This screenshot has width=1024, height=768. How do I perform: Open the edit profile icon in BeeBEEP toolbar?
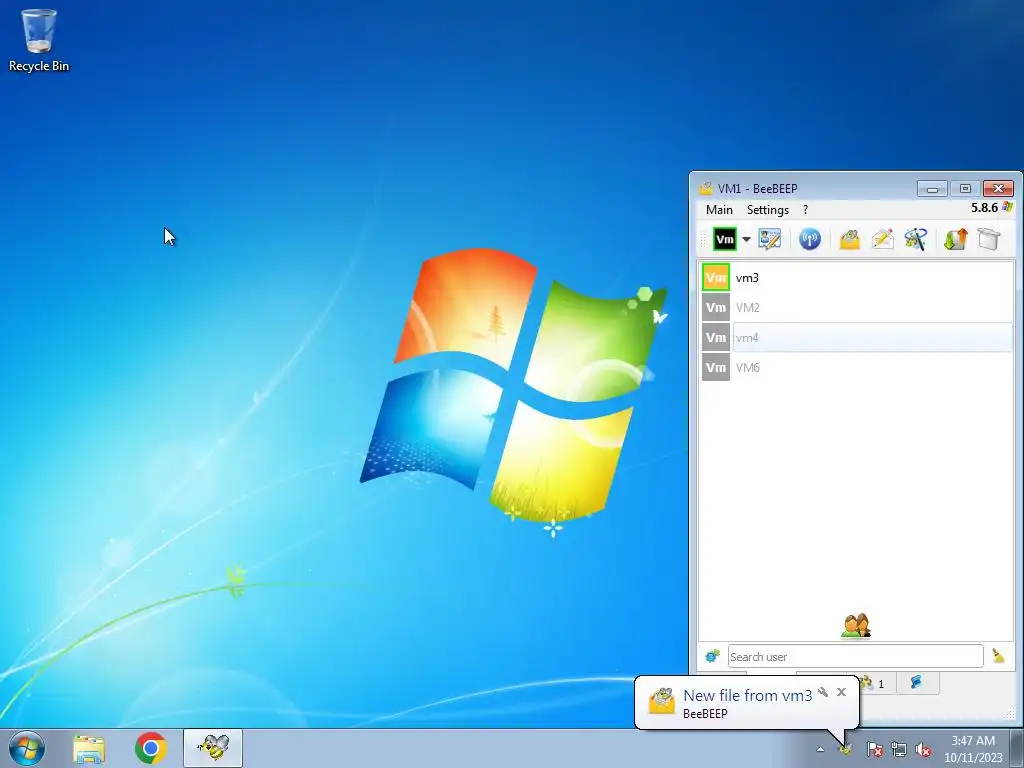770,239
